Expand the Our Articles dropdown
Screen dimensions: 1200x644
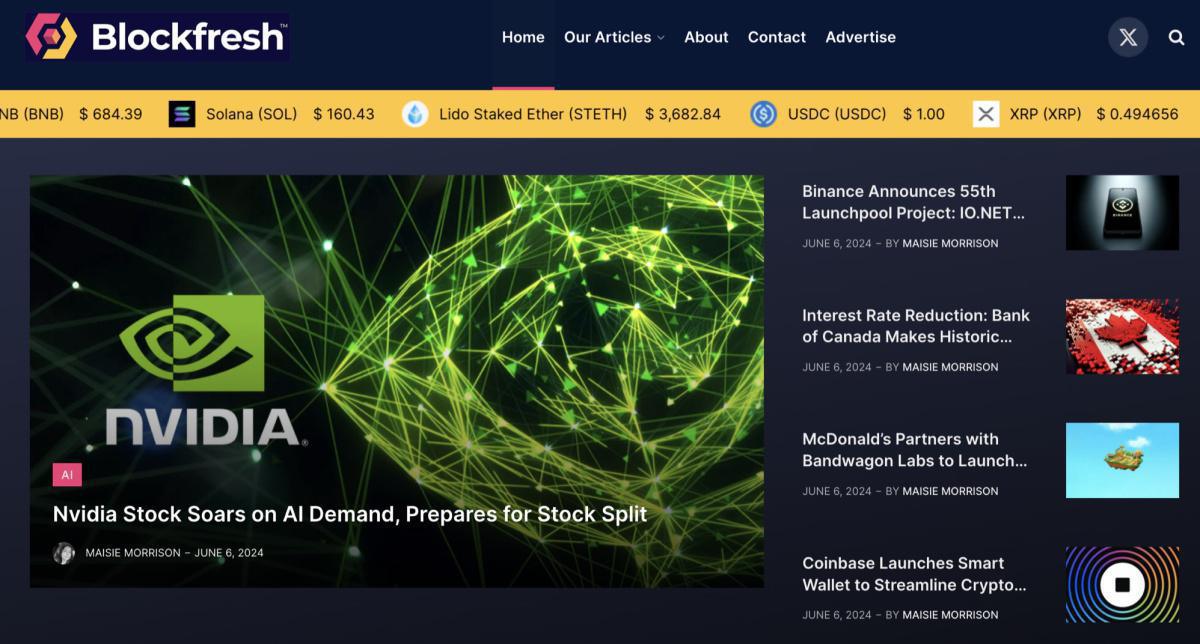(613, 37)
